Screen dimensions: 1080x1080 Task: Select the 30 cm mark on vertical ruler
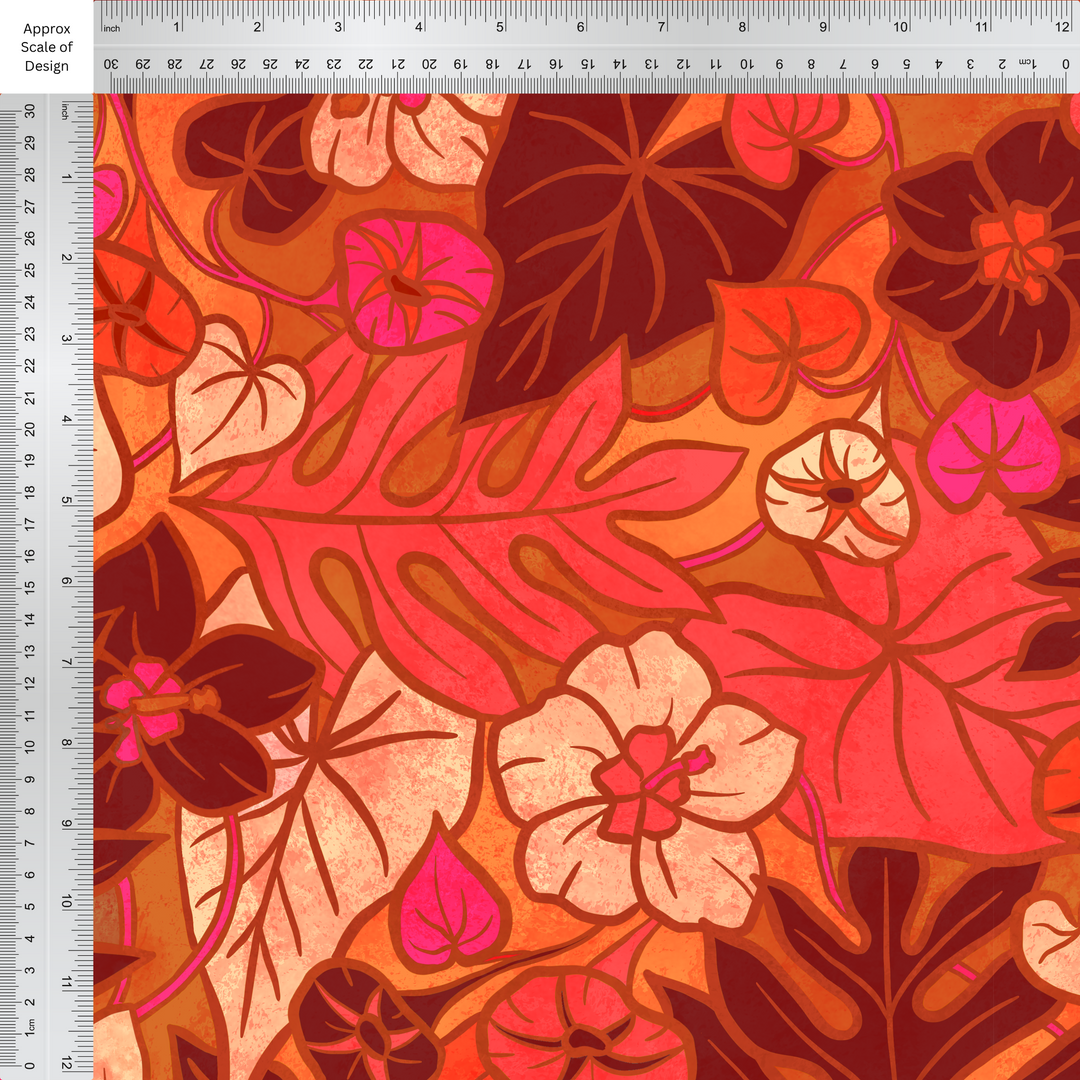tap(30, 111)
